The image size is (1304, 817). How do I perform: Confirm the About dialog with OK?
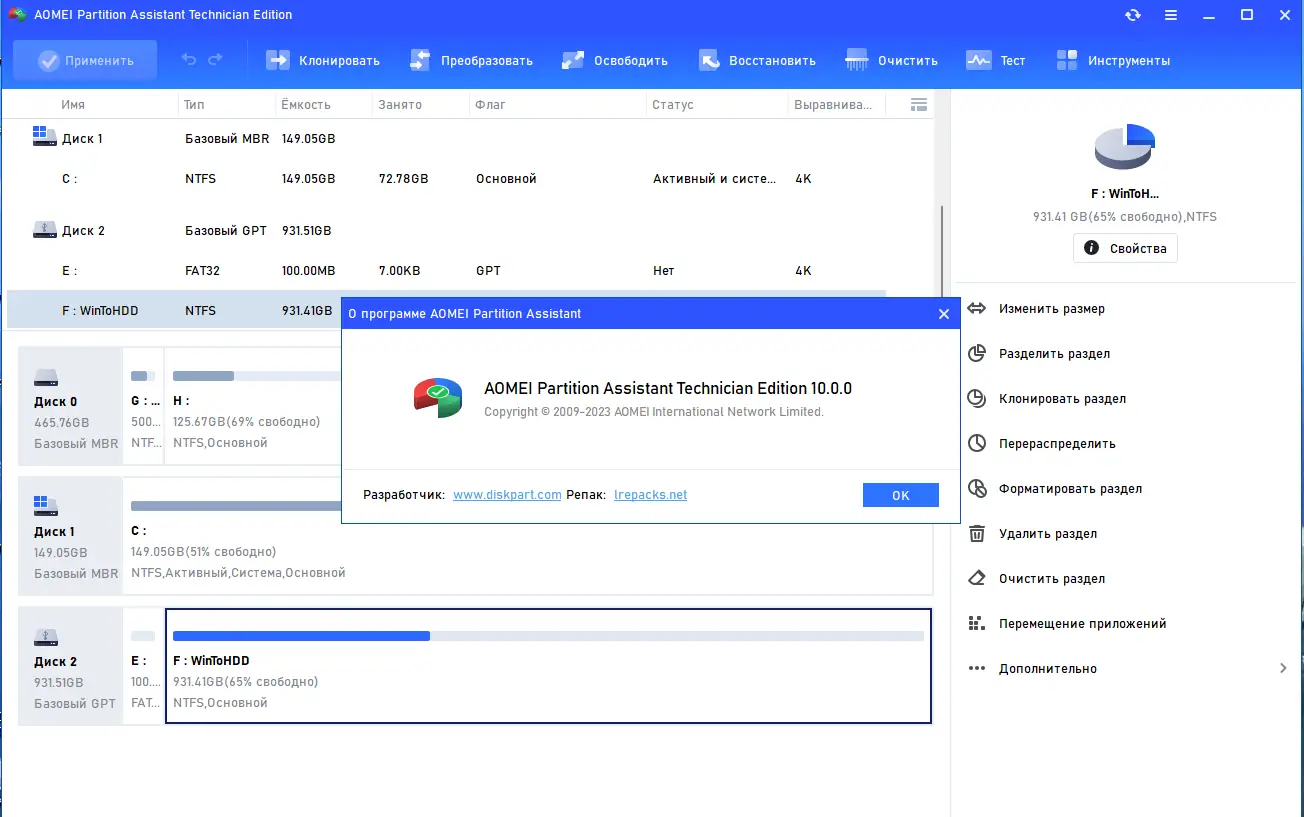click(900, 494)
